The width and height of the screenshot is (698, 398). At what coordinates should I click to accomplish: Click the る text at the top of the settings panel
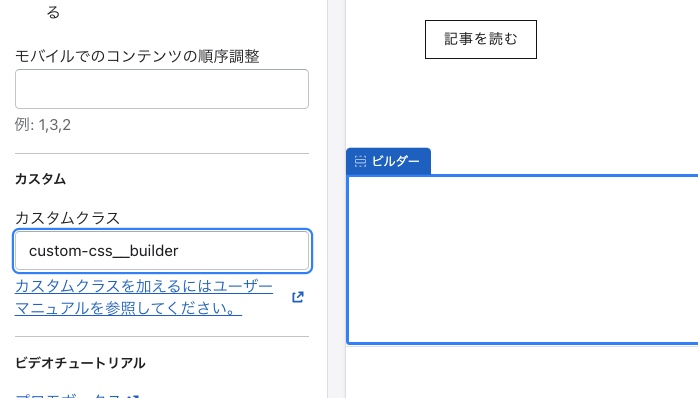[53, 12]
